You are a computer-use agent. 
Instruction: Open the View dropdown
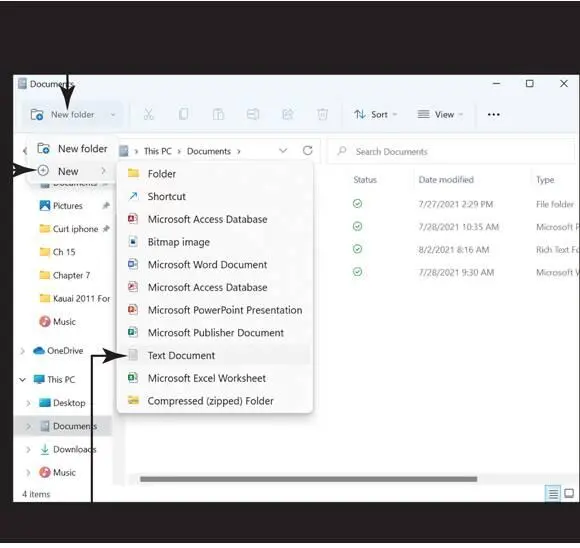440,115
